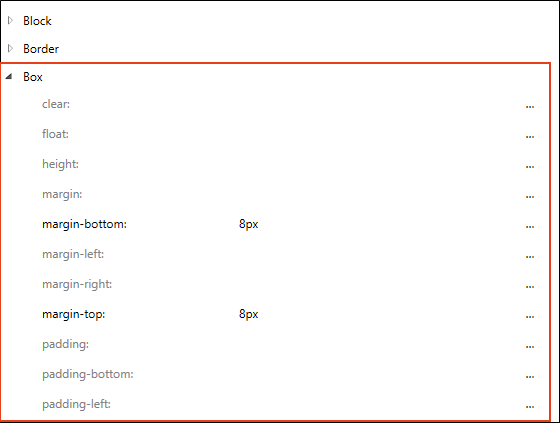560x423 pixels.
Task: Expand the Border category
Action: pyautogui.click(x=10, y=48)
